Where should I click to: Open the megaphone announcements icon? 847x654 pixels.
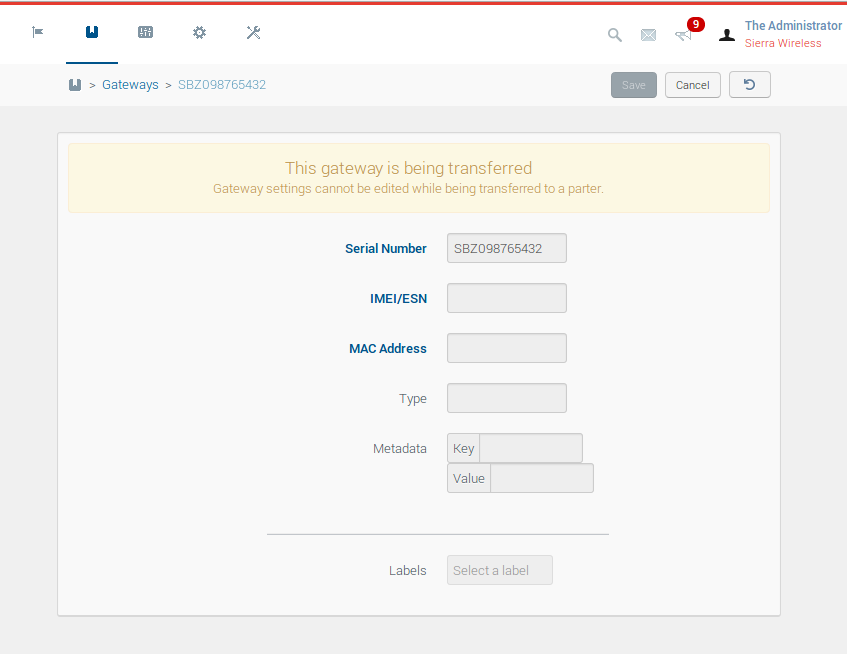click(x=683, y=36)
